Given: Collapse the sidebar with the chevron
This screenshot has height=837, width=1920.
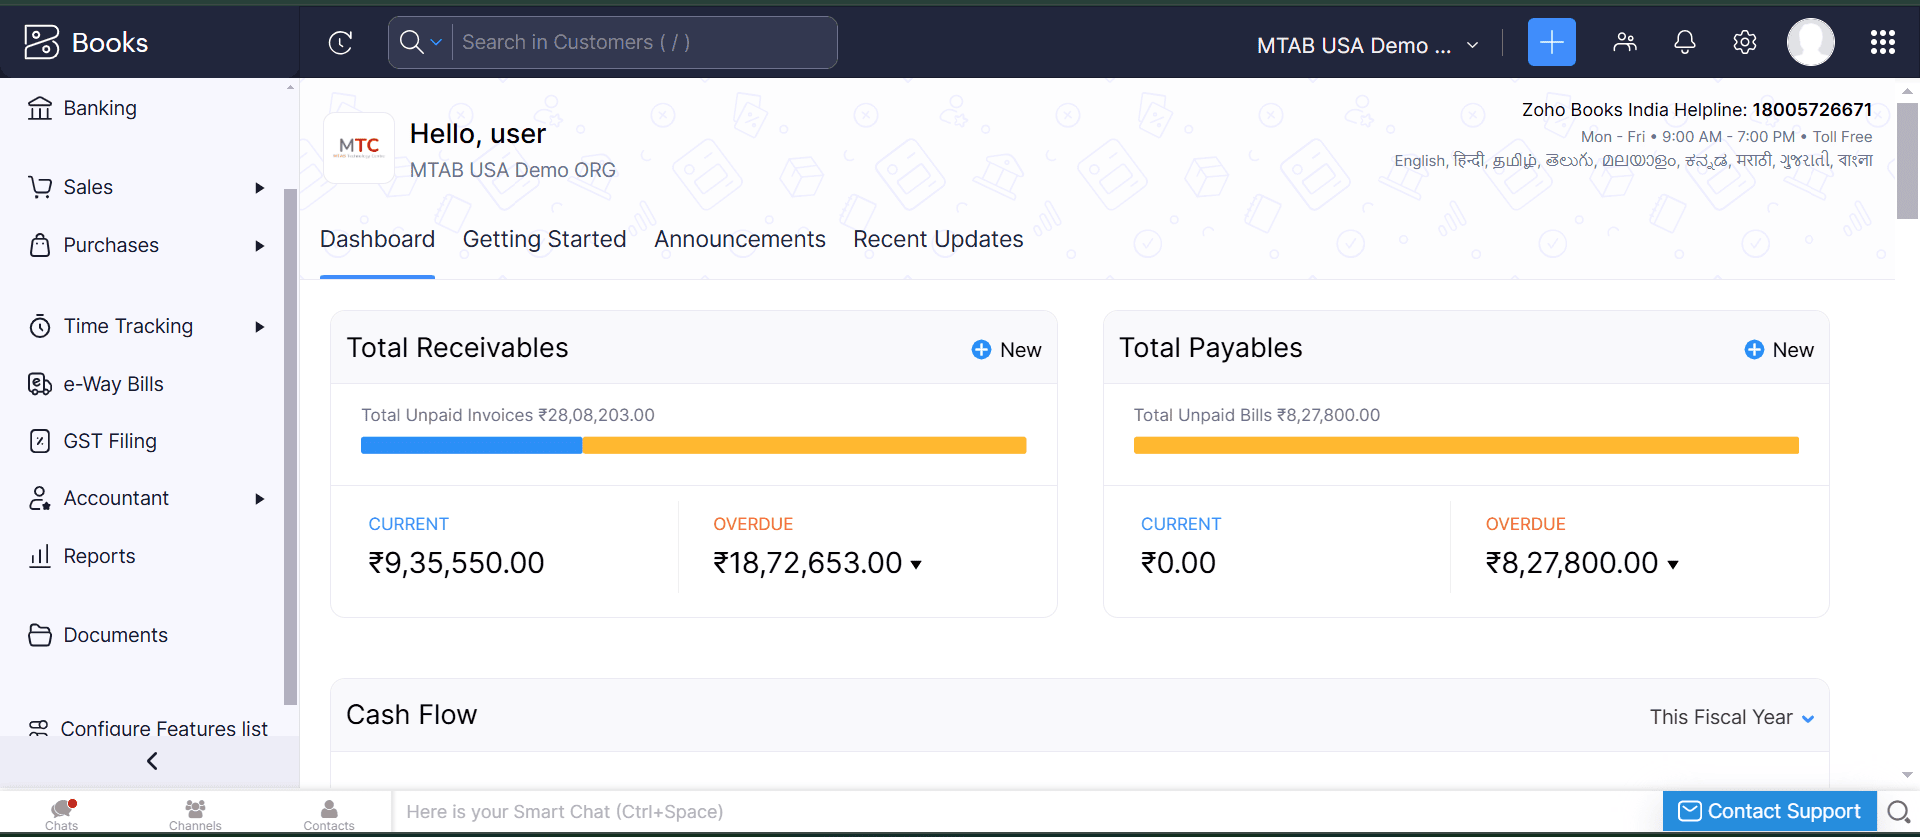Looking at the screenshot, I should click(152, 761).
